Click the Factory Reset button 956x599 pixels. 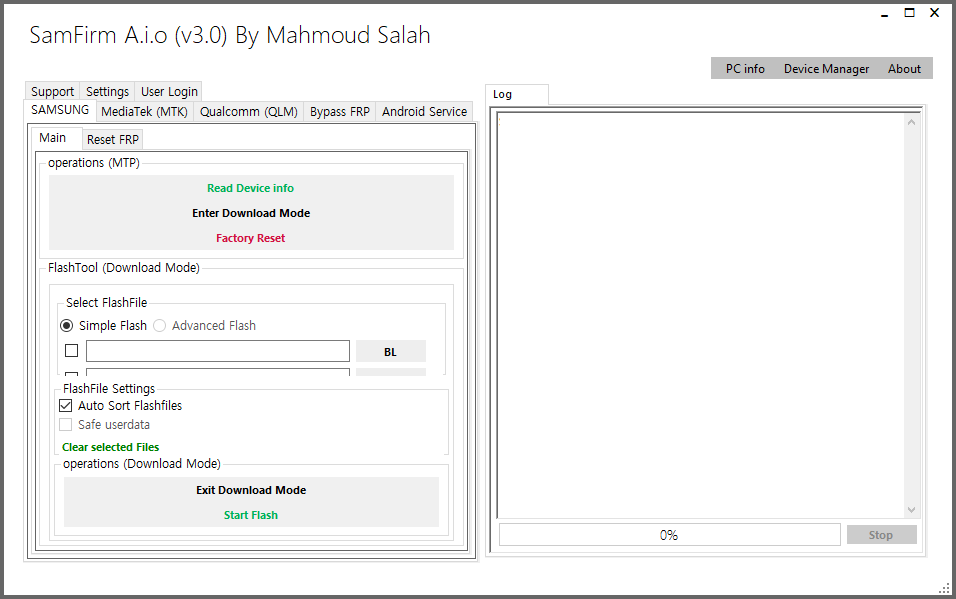click(251, 238)
